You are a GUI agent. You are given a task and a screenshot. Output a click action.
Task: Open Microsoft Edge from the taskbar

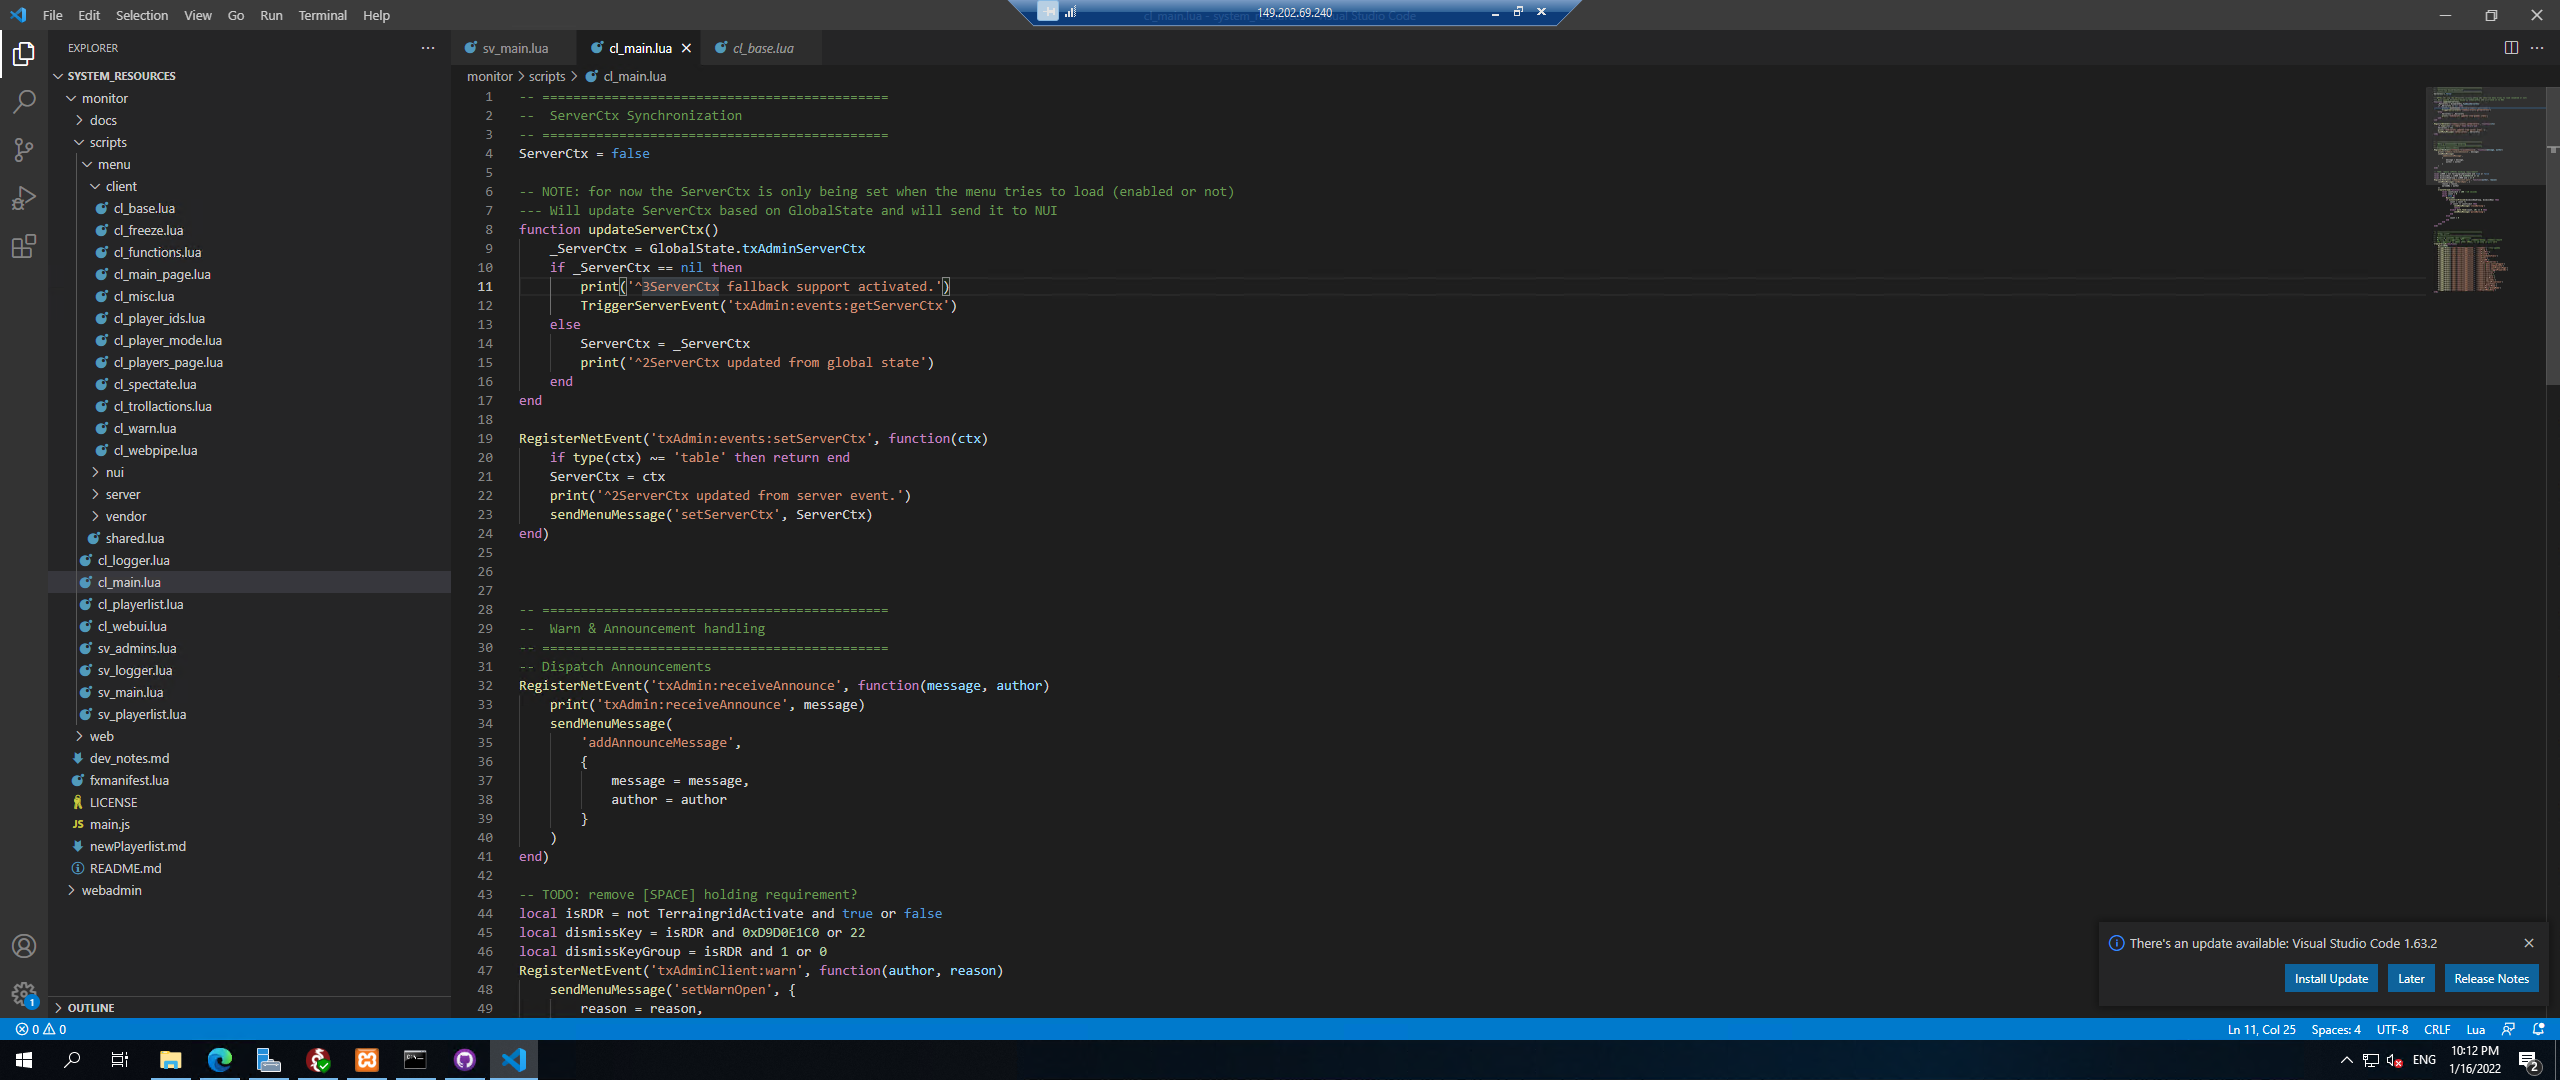(220, 1060)
